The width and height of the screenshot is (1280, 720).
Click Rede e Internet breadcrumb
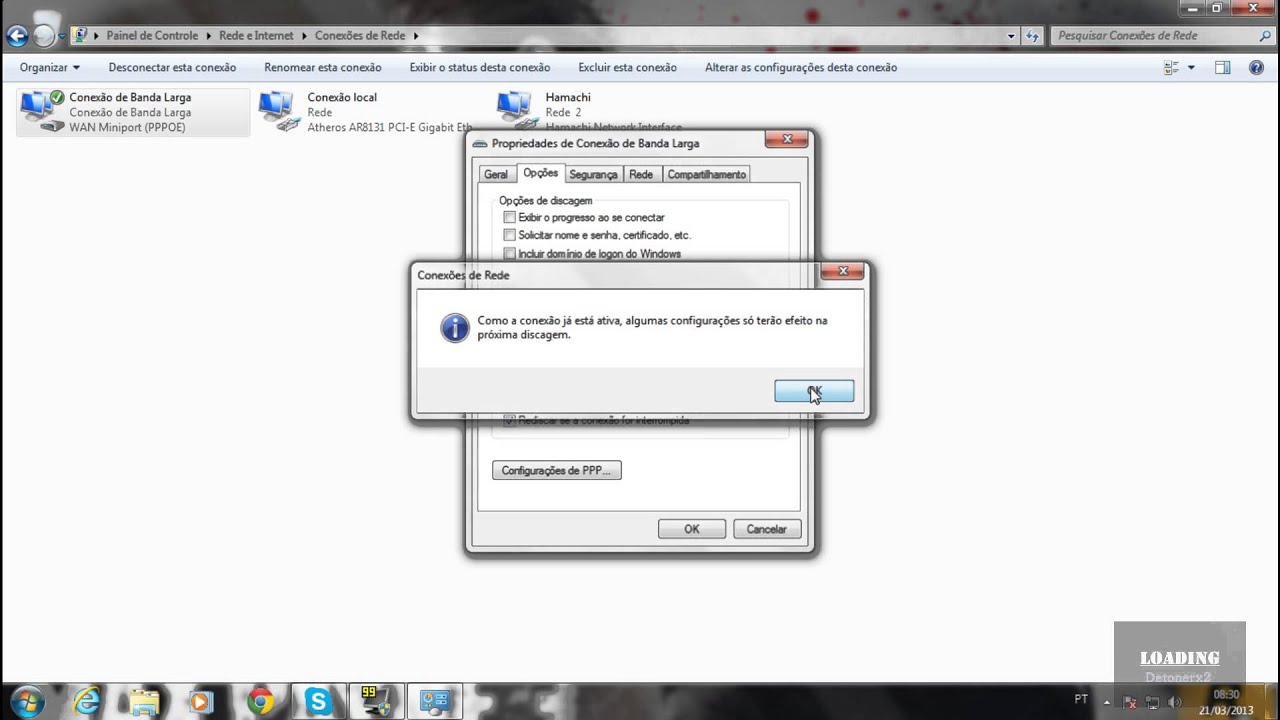coord(257,36)
